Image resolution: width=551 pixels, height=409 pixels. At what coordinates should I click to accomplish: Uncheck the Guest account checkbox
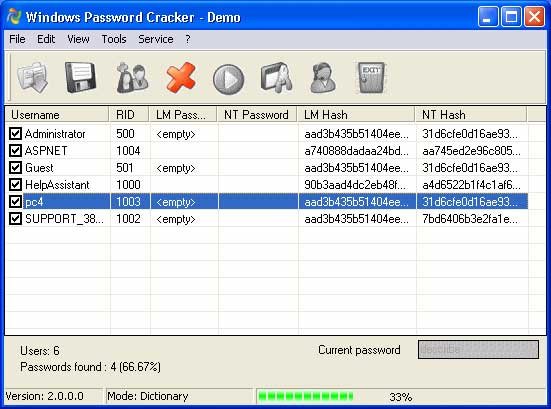pos(15,168)
